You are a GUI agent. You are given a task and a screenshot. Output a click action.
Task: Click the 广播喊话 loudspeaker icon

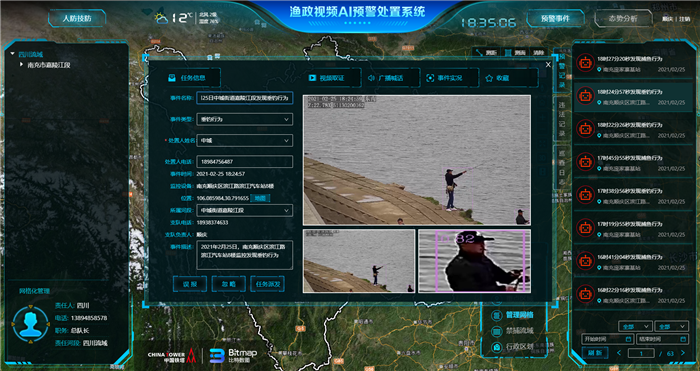pos(371,78)
